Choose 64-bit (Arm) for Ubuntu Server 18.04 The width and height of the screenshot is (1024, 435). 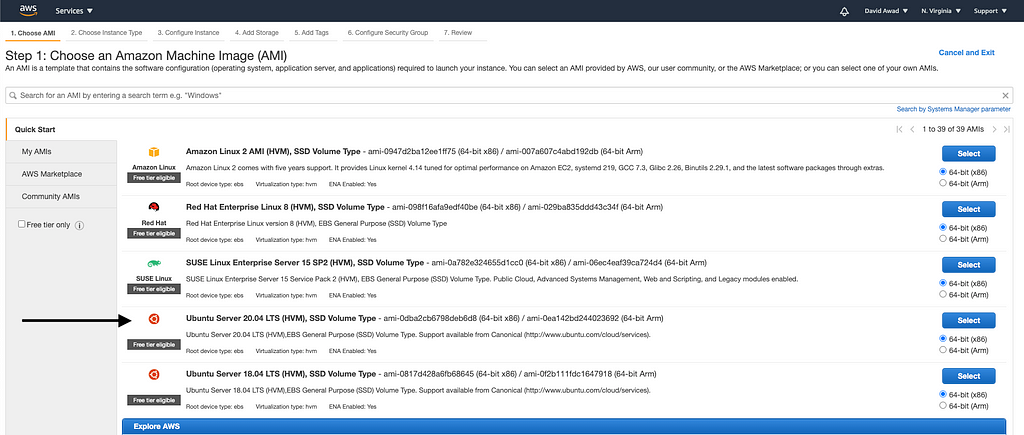click(942, 405)
